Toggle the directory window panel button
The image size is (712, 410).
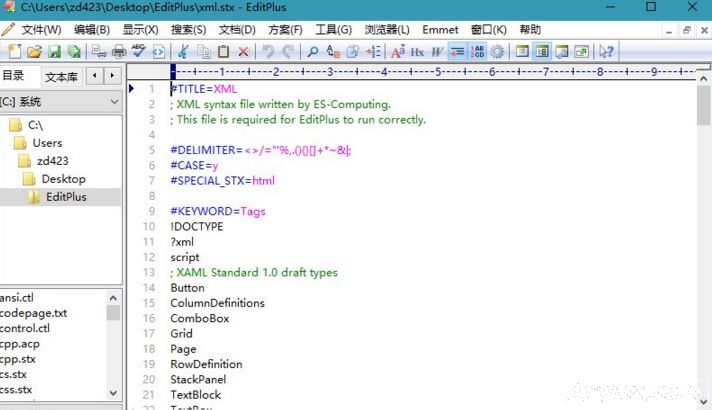tap(522, 51)
